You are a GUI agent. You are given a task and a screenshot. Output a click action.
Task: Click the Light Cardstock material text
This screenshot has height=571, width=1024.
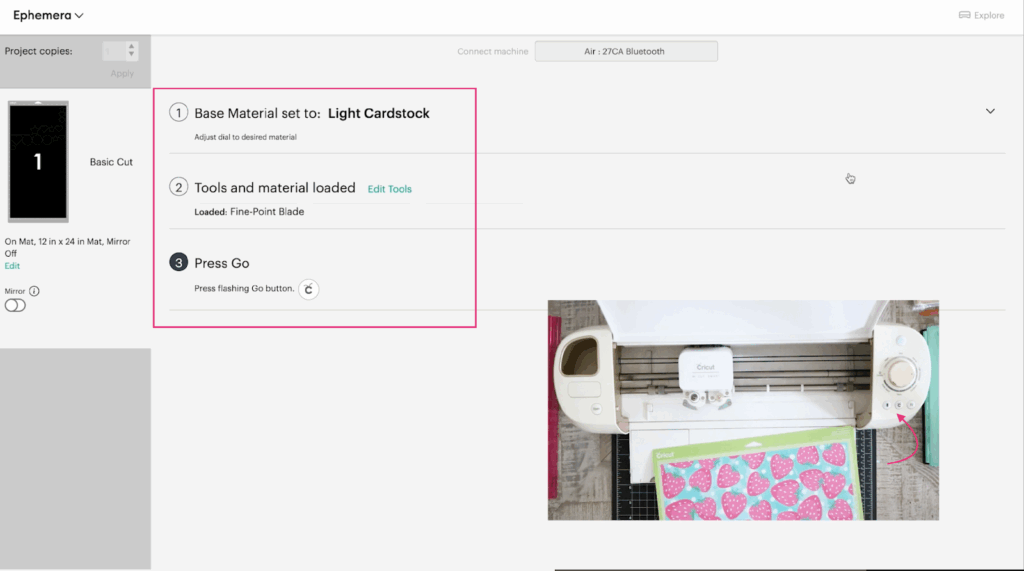[x=378, y=113]
